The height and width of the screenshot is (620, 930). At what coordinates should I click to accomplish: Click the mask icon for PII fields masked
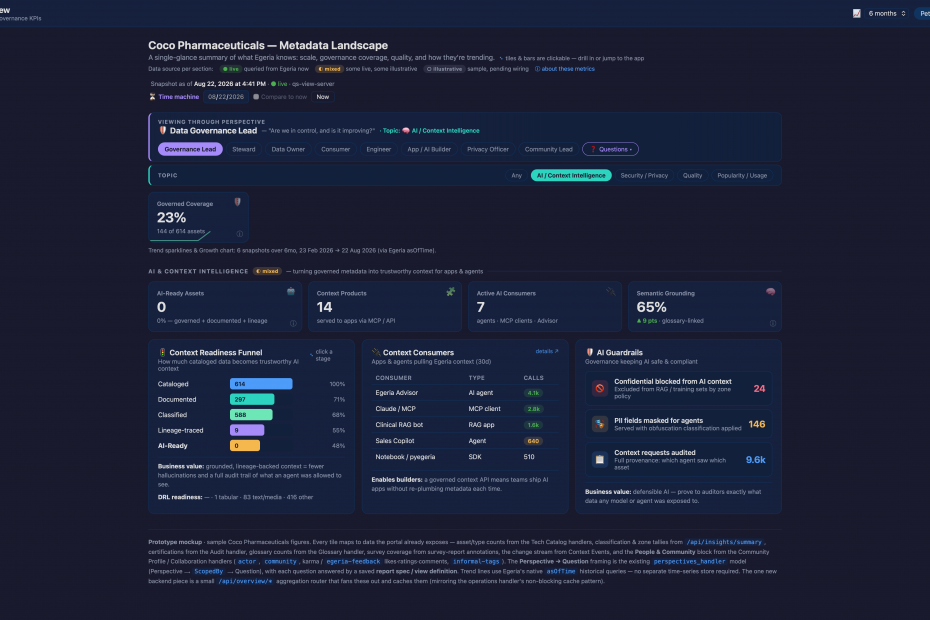(600, 424)
